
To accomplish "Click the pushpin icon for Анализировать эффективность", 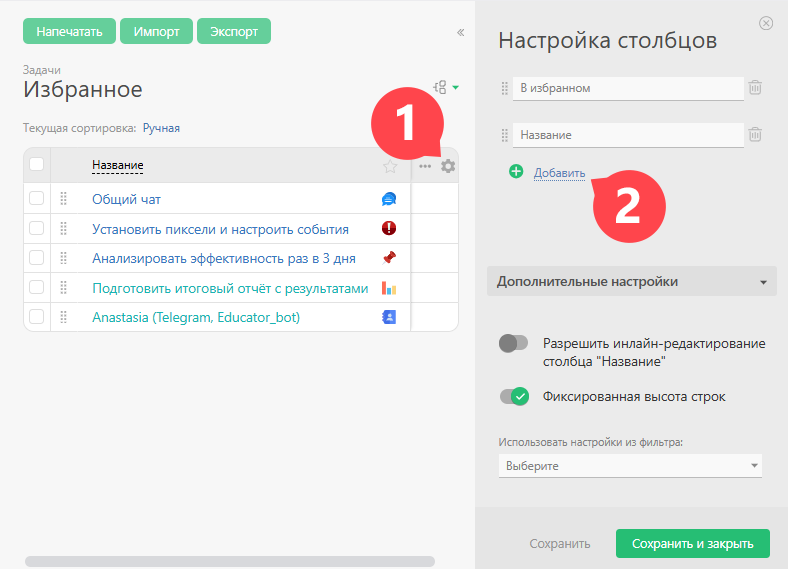I will (x=389, y=258).
